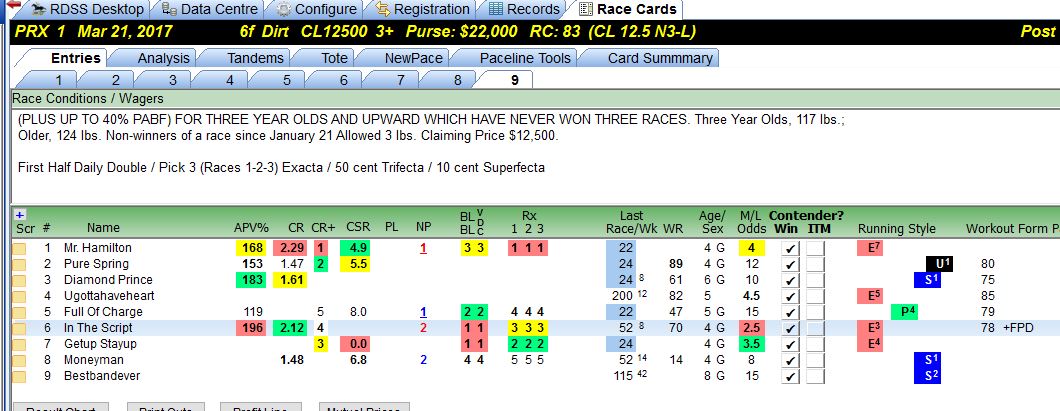Select the horse name Bestbandever
Screen dimensions: 1060x411
pyautogui.click(x=102, y=376)
